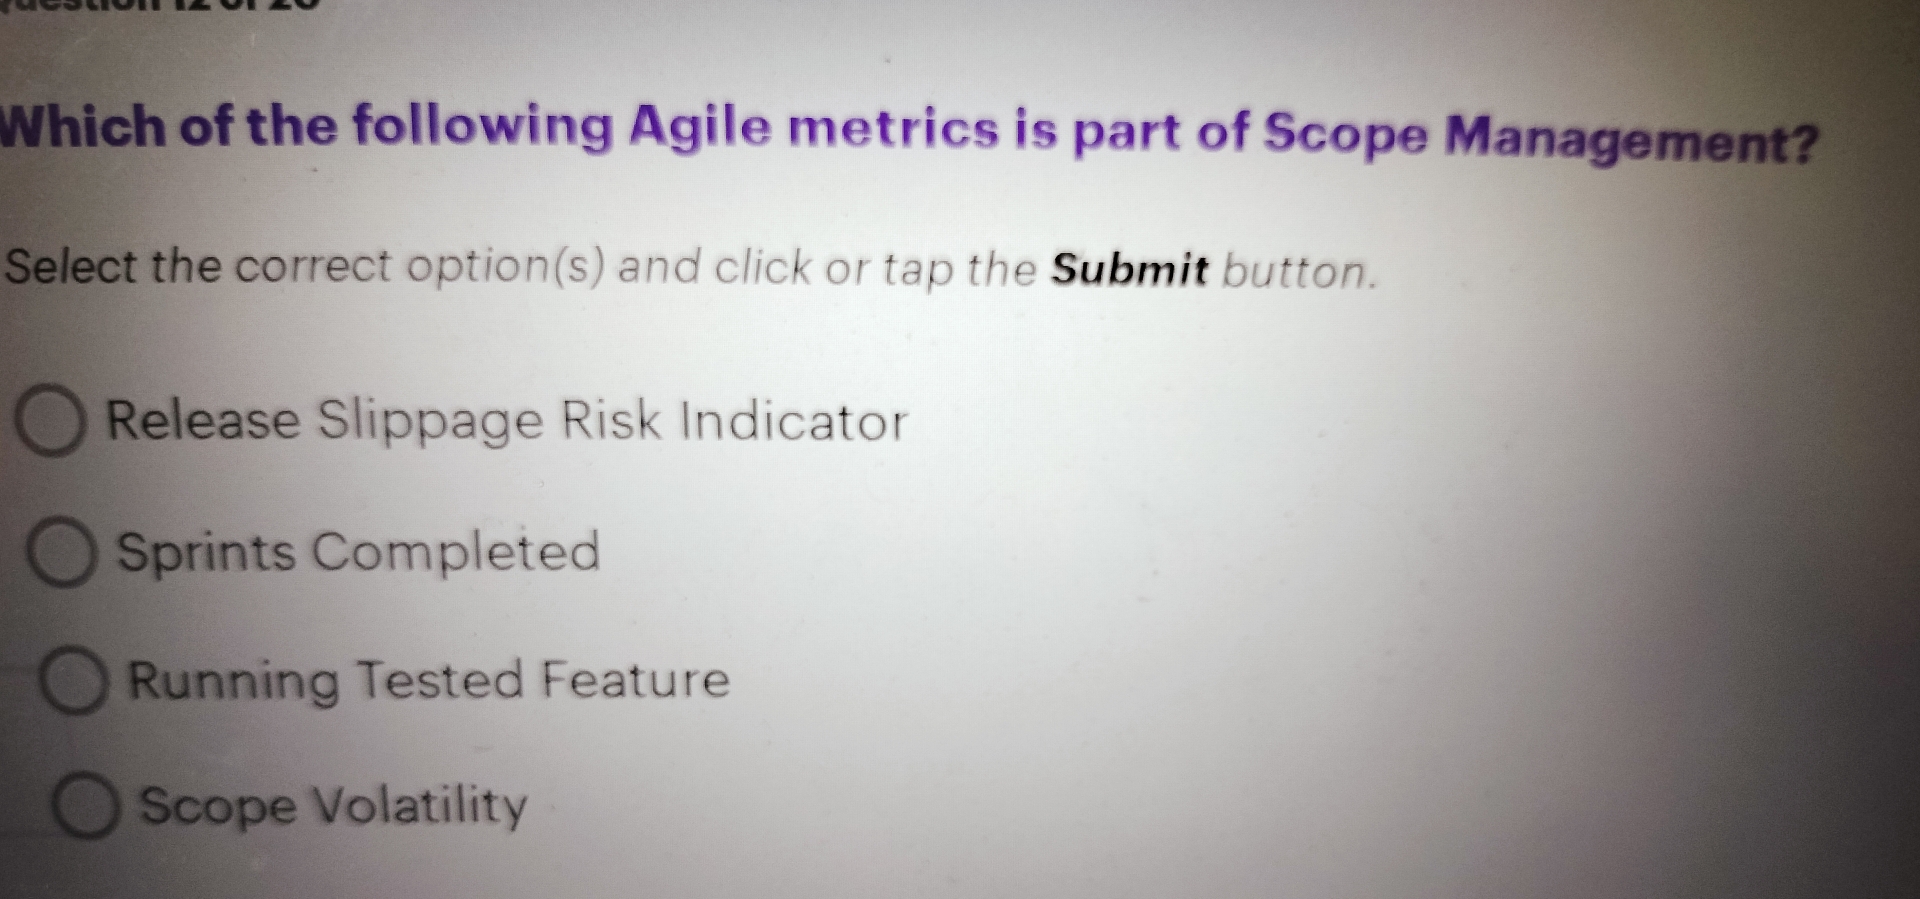Click the Release Slippage Risk Indicator label
The width and height of the screenshot is (1920, 899).
(x=505, y=421)
